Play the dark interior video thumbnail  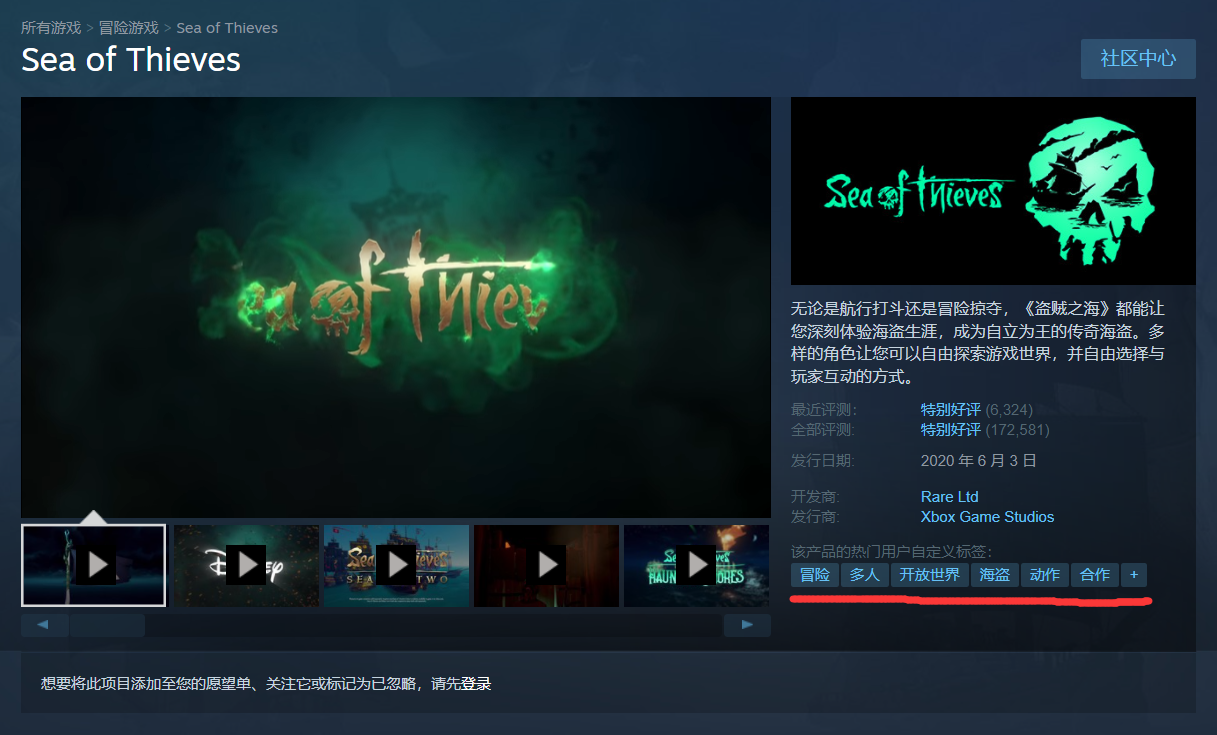(546, 565)
